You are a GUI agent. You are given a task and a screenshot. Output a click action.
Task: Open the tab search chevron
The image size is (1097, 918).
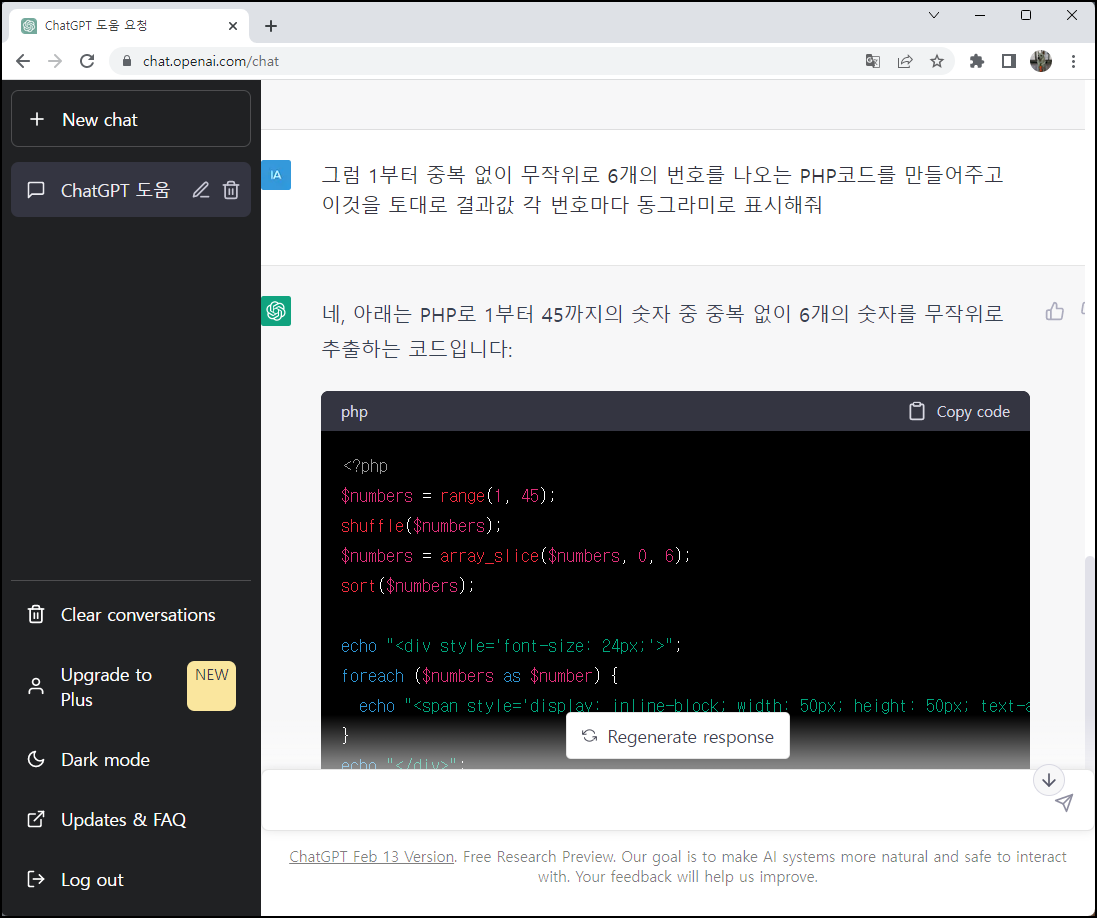[x=933, y=15]
